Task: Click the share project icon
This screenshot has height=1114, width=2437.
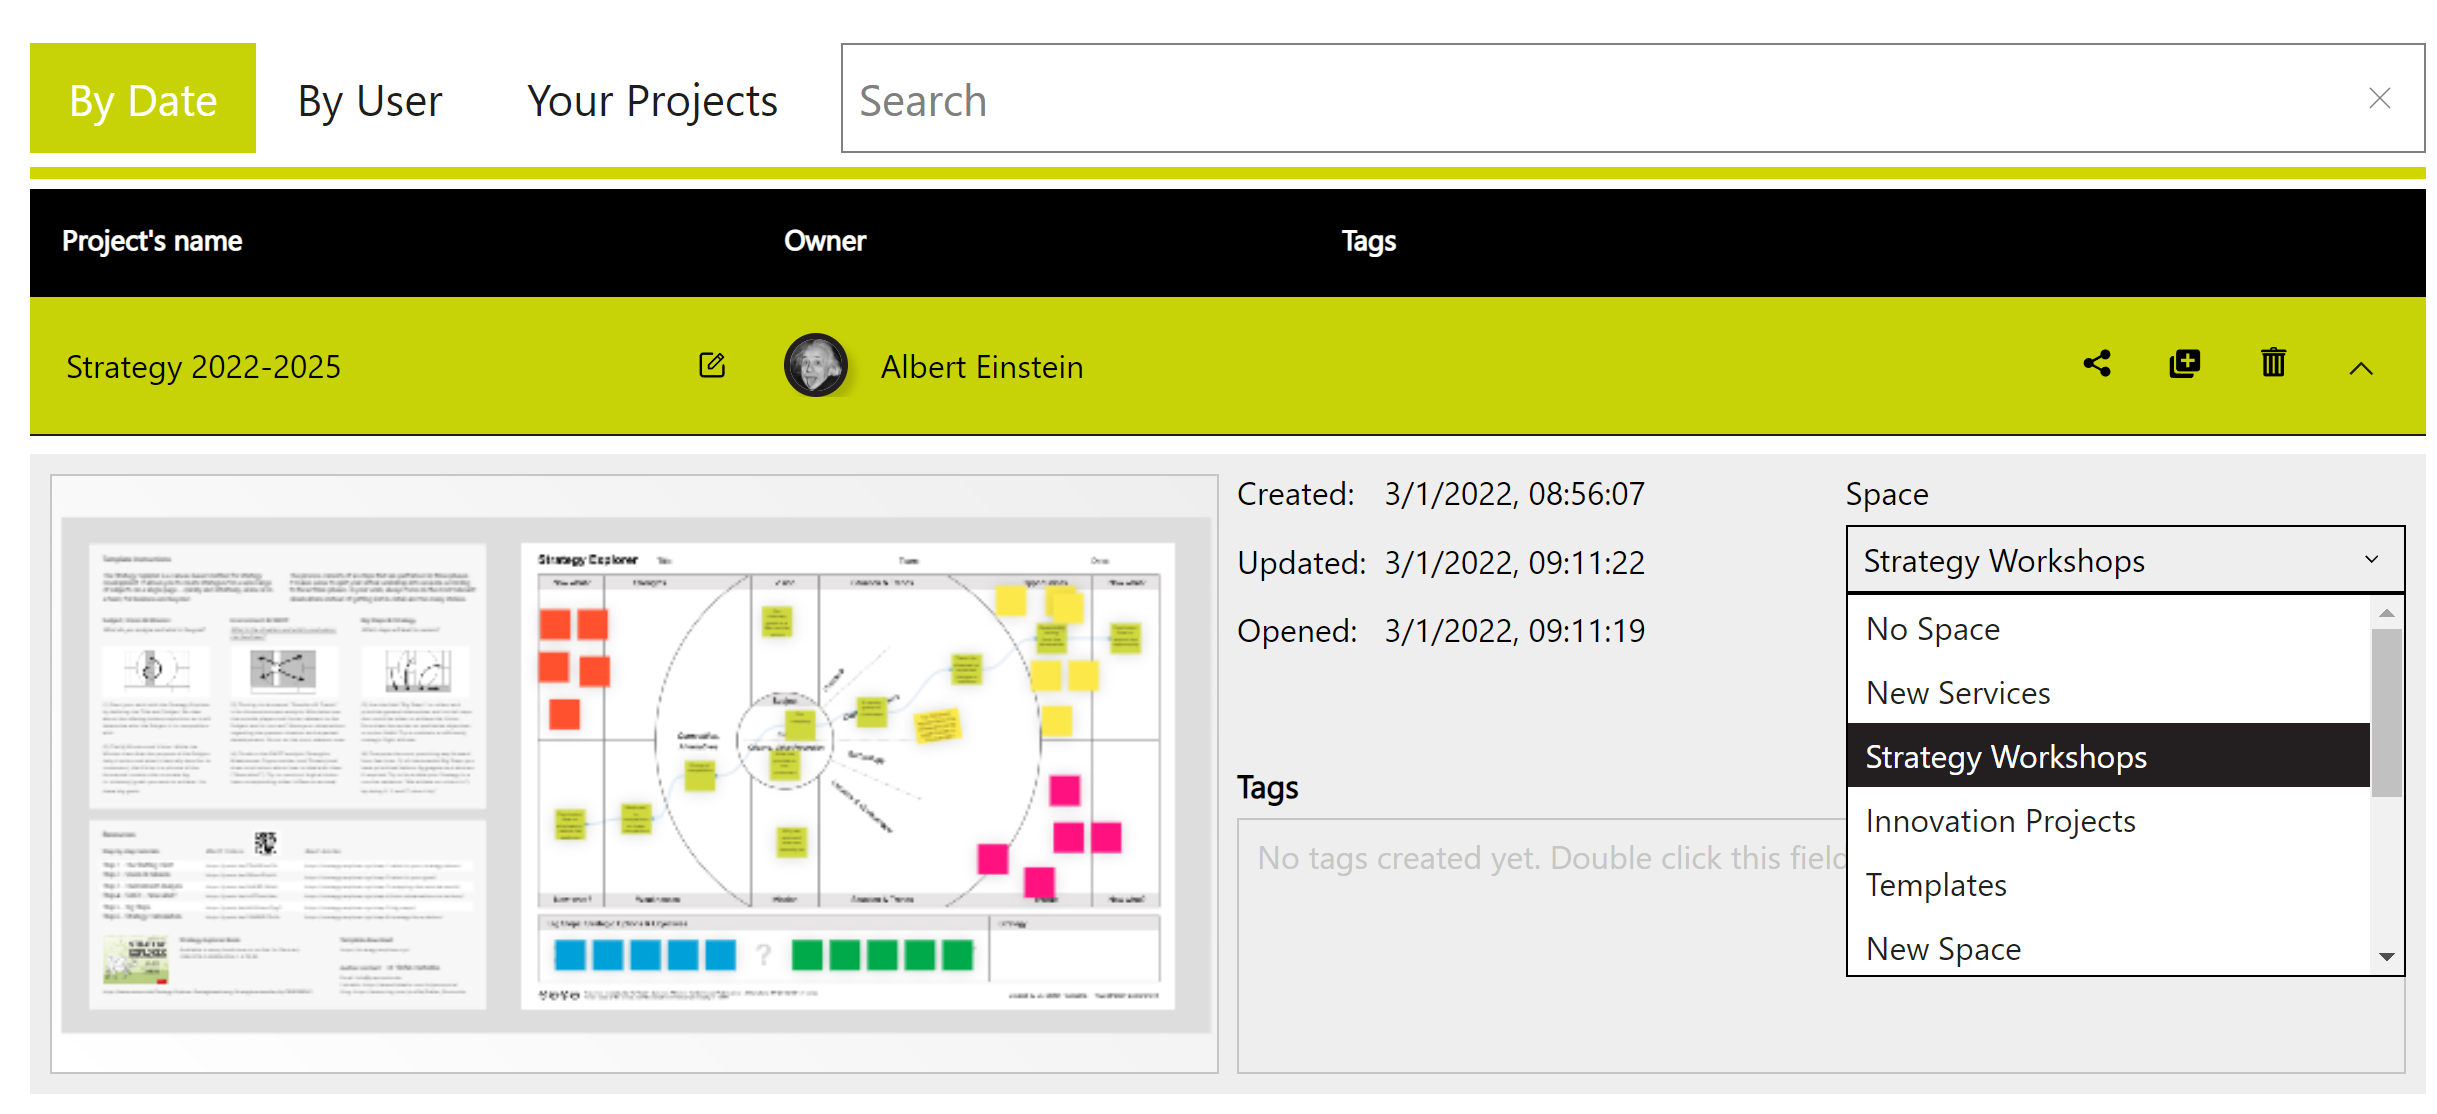Action: [2096, 364]
